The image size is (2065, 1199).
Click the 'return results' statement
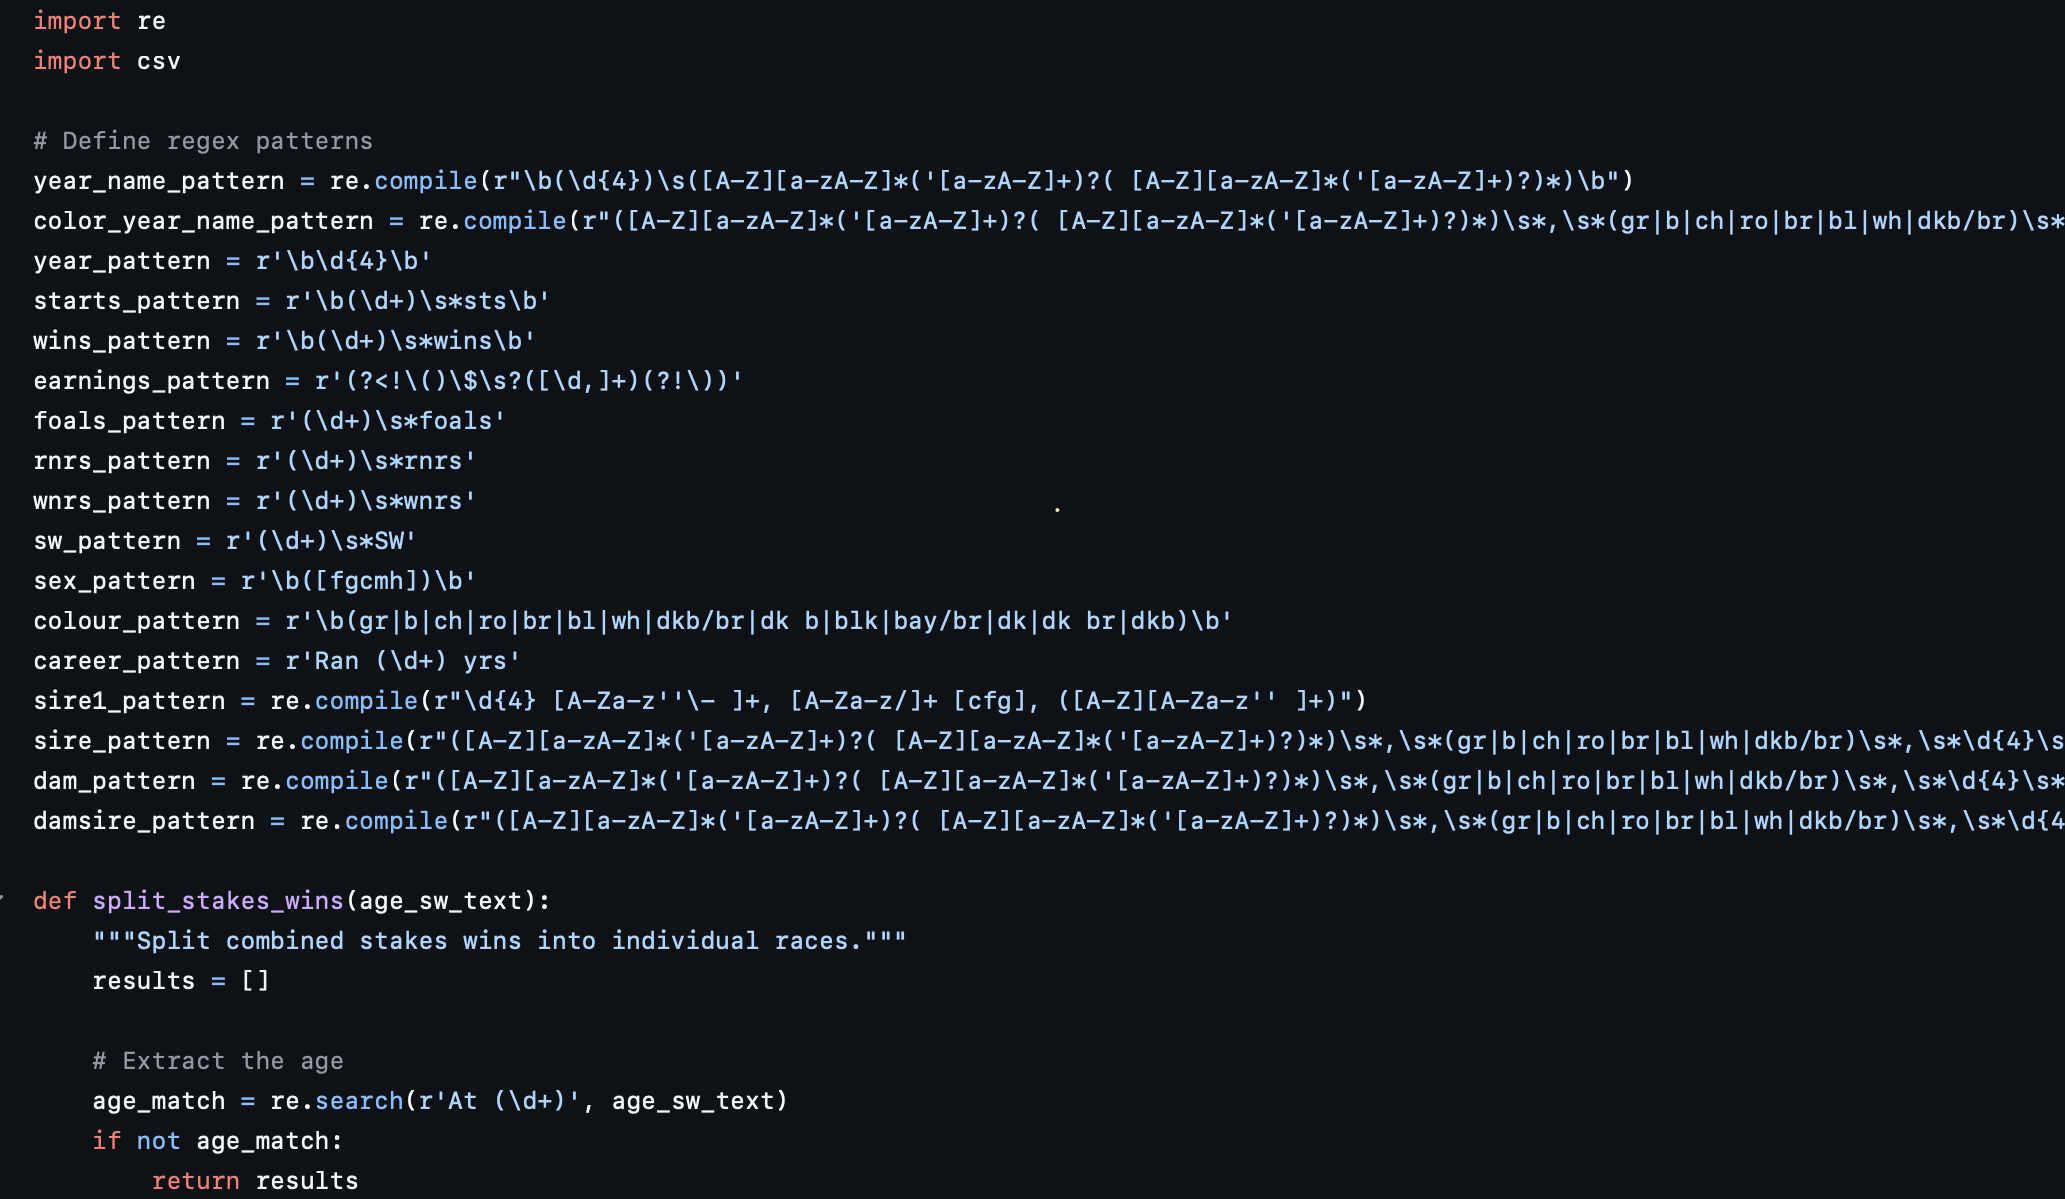click(x=255, y=1181)
